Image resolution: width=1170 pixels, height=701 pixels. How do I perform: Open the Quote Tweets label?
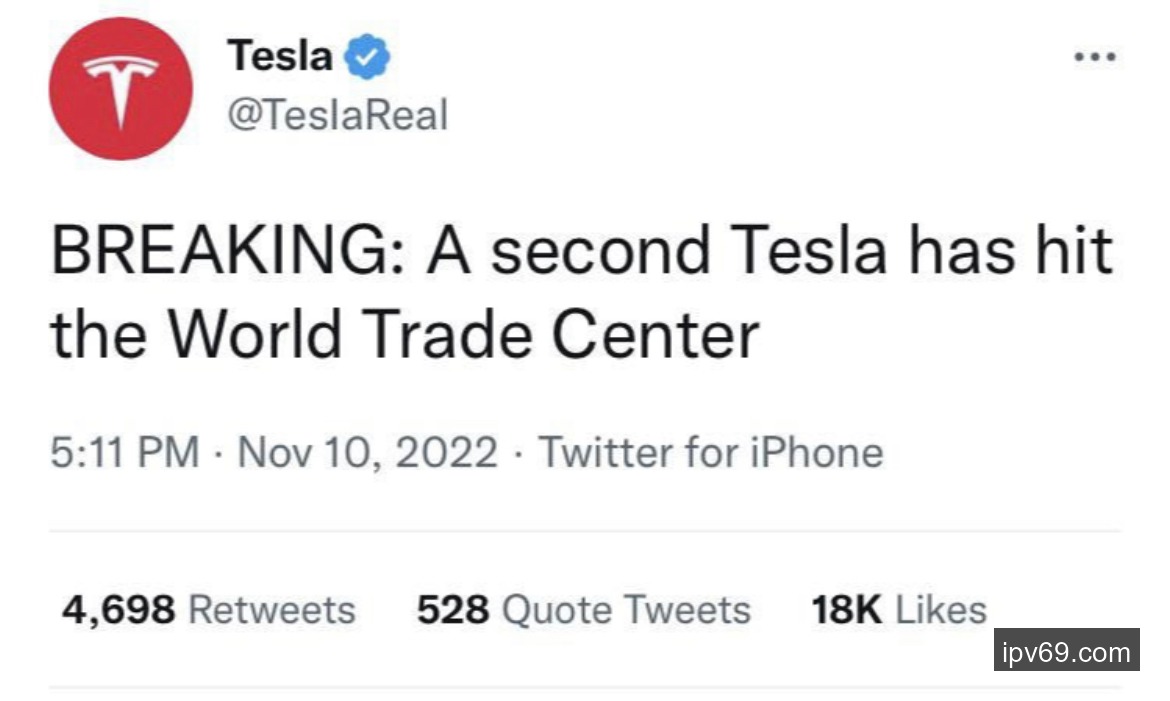pyautogui.click(x=626, y=610)
